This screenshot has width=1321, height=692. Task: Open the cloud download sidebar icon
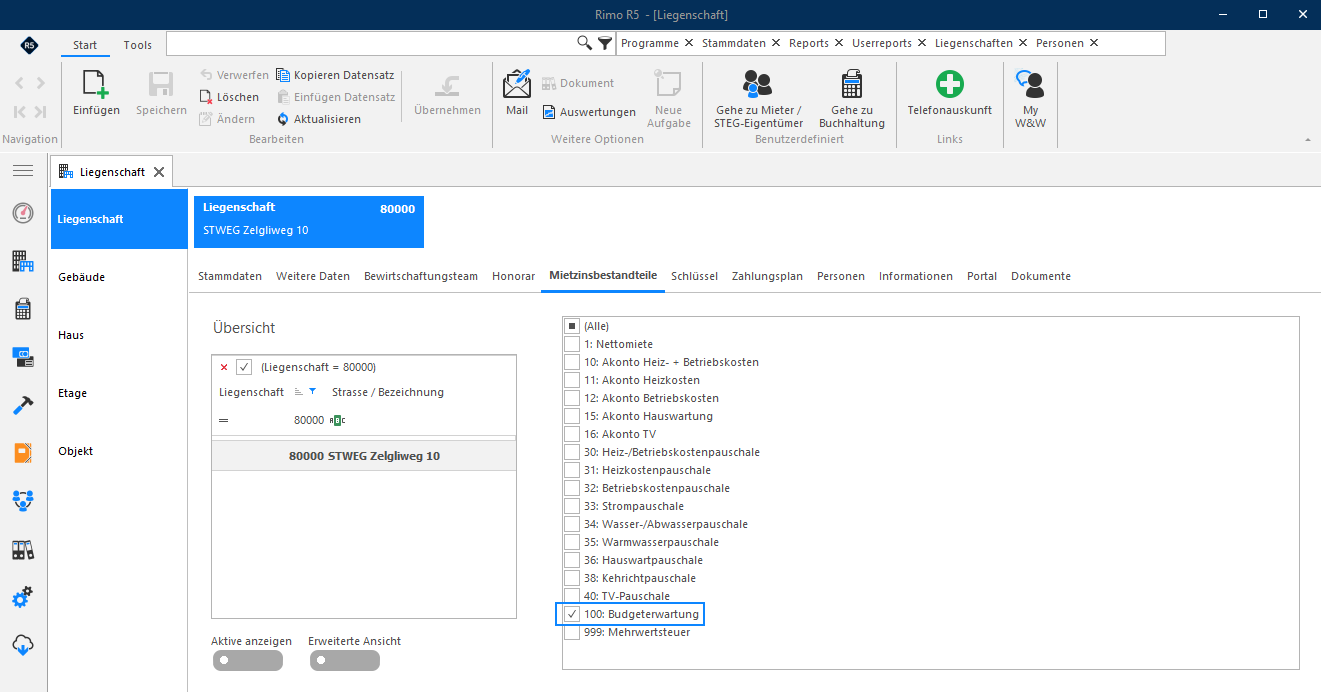[x=23, y=645]
